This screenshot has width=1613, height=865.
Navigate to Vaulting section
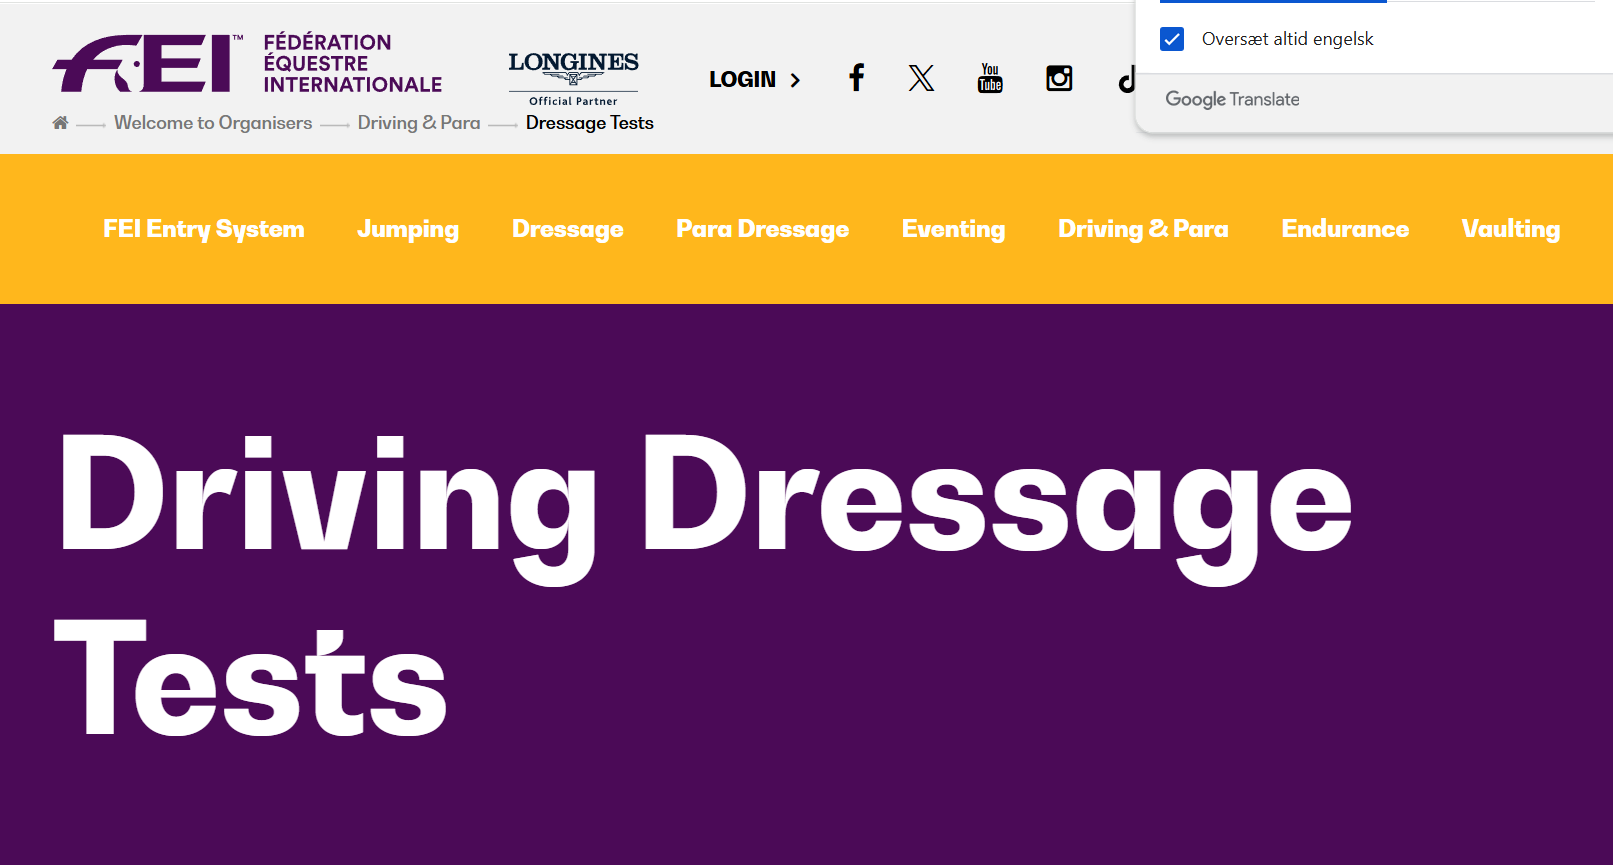1510,229
